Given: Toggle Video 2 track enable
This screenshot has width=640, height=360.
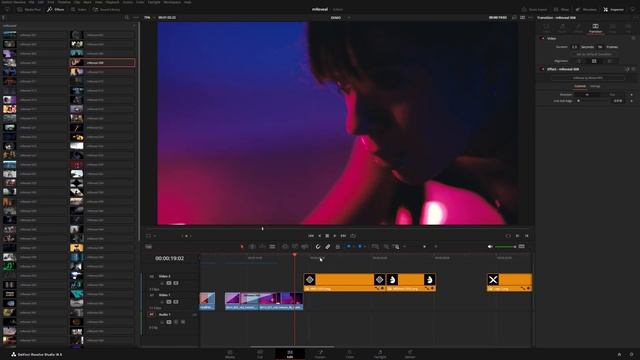Looking at the screenshot, I should 176,283.
